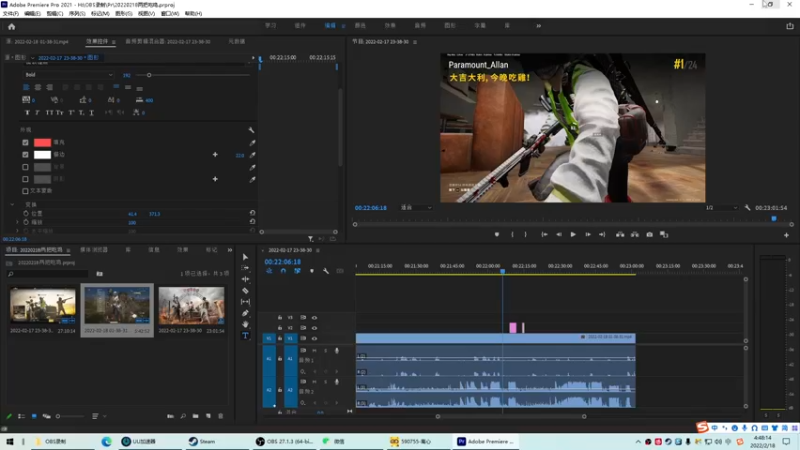Screen dimensions: 800x450
Task: Toggle Linked Selection in timeline
Action: tap(297, 271)
